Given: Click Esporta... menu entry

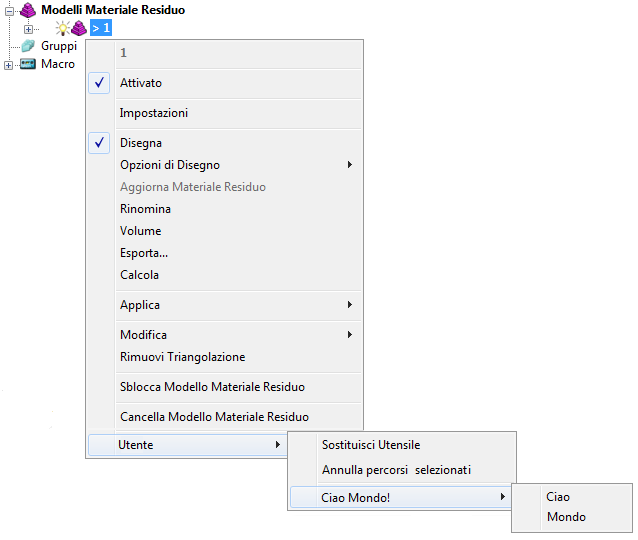Looking at the screenshot, I should (144, 253).
